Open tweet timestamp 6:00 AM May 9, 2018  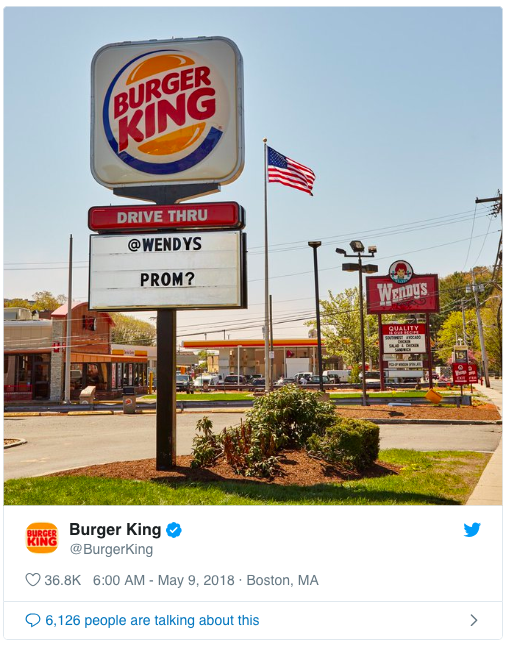click(164, 580)
